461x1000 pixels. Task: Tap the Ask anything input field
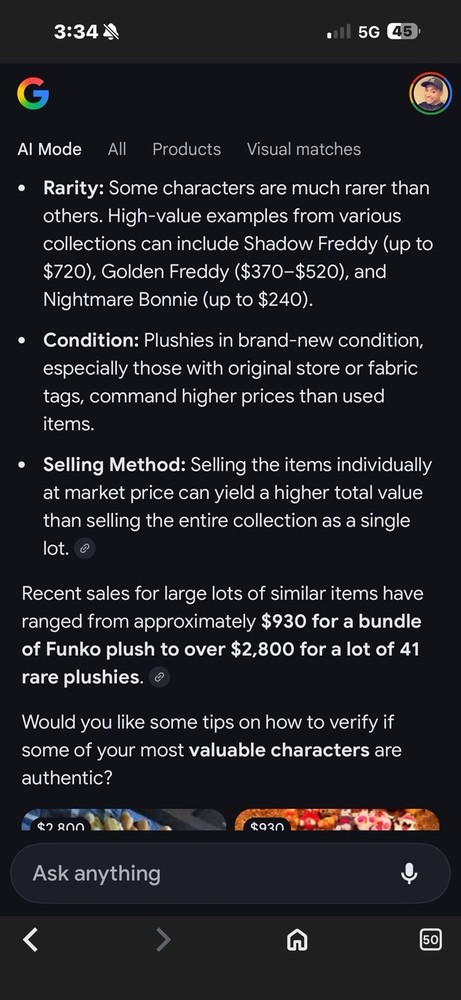(x=230, y=873)
